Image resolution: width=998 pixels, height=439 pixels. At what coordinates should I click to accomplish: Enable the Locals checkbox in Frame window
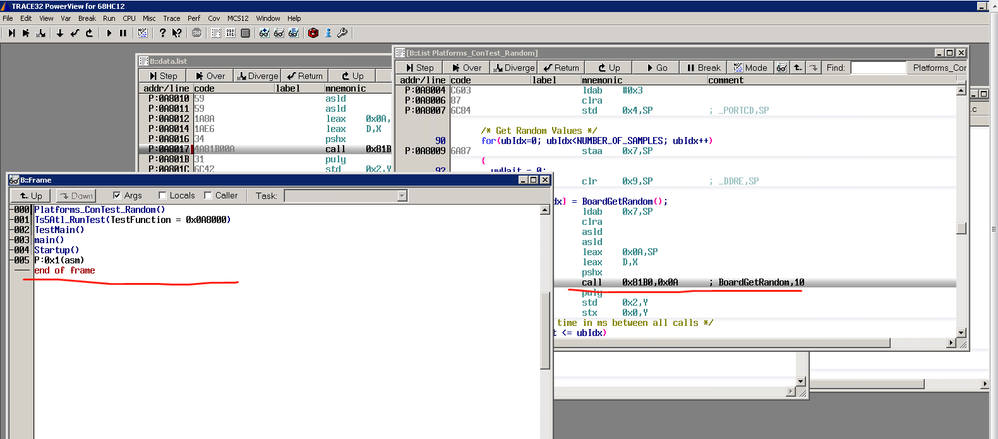tap(162, 195)
